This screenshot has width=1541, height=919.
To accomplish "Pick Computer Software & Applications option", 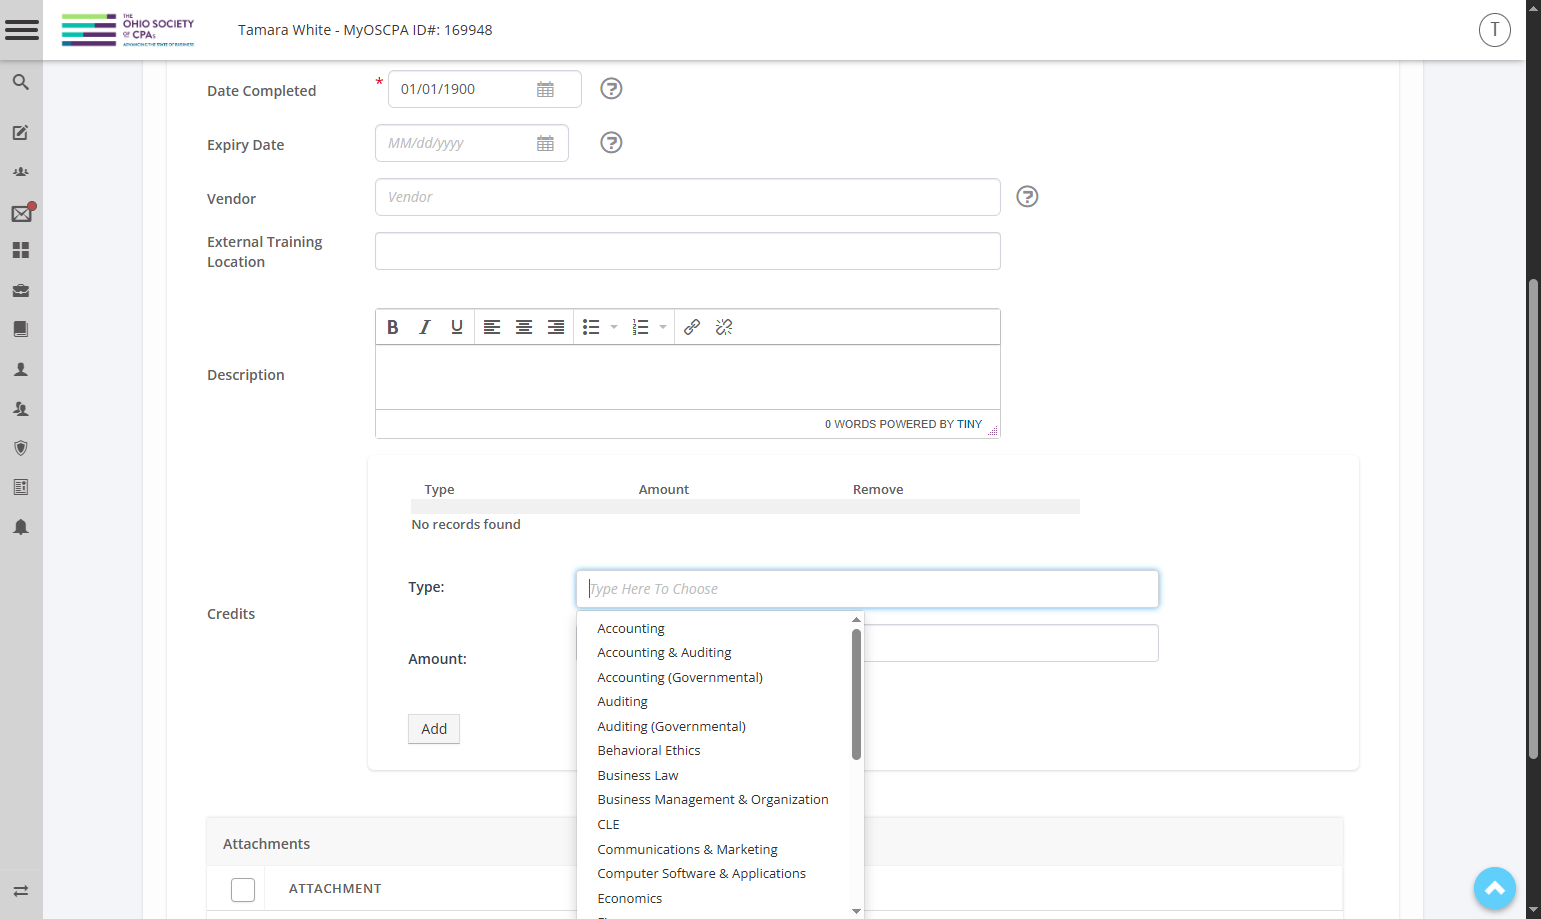I will (x=702, y=874).
